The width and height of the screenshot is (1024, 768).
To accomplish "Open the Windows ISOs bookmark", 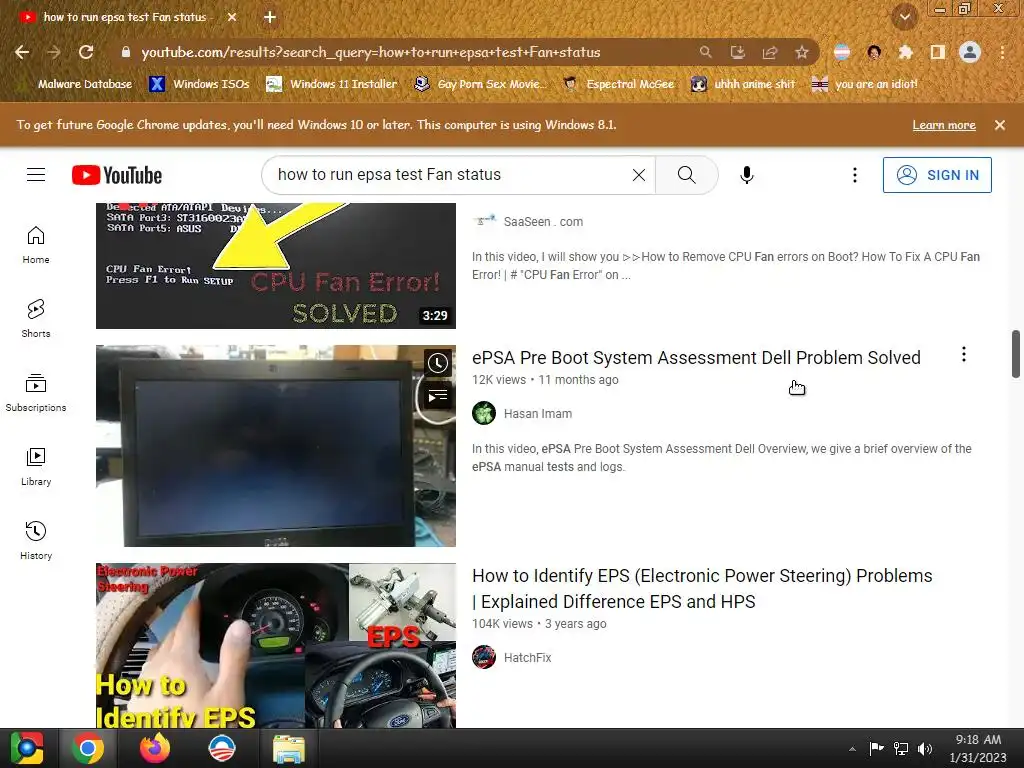I will (x=199, y=84).
